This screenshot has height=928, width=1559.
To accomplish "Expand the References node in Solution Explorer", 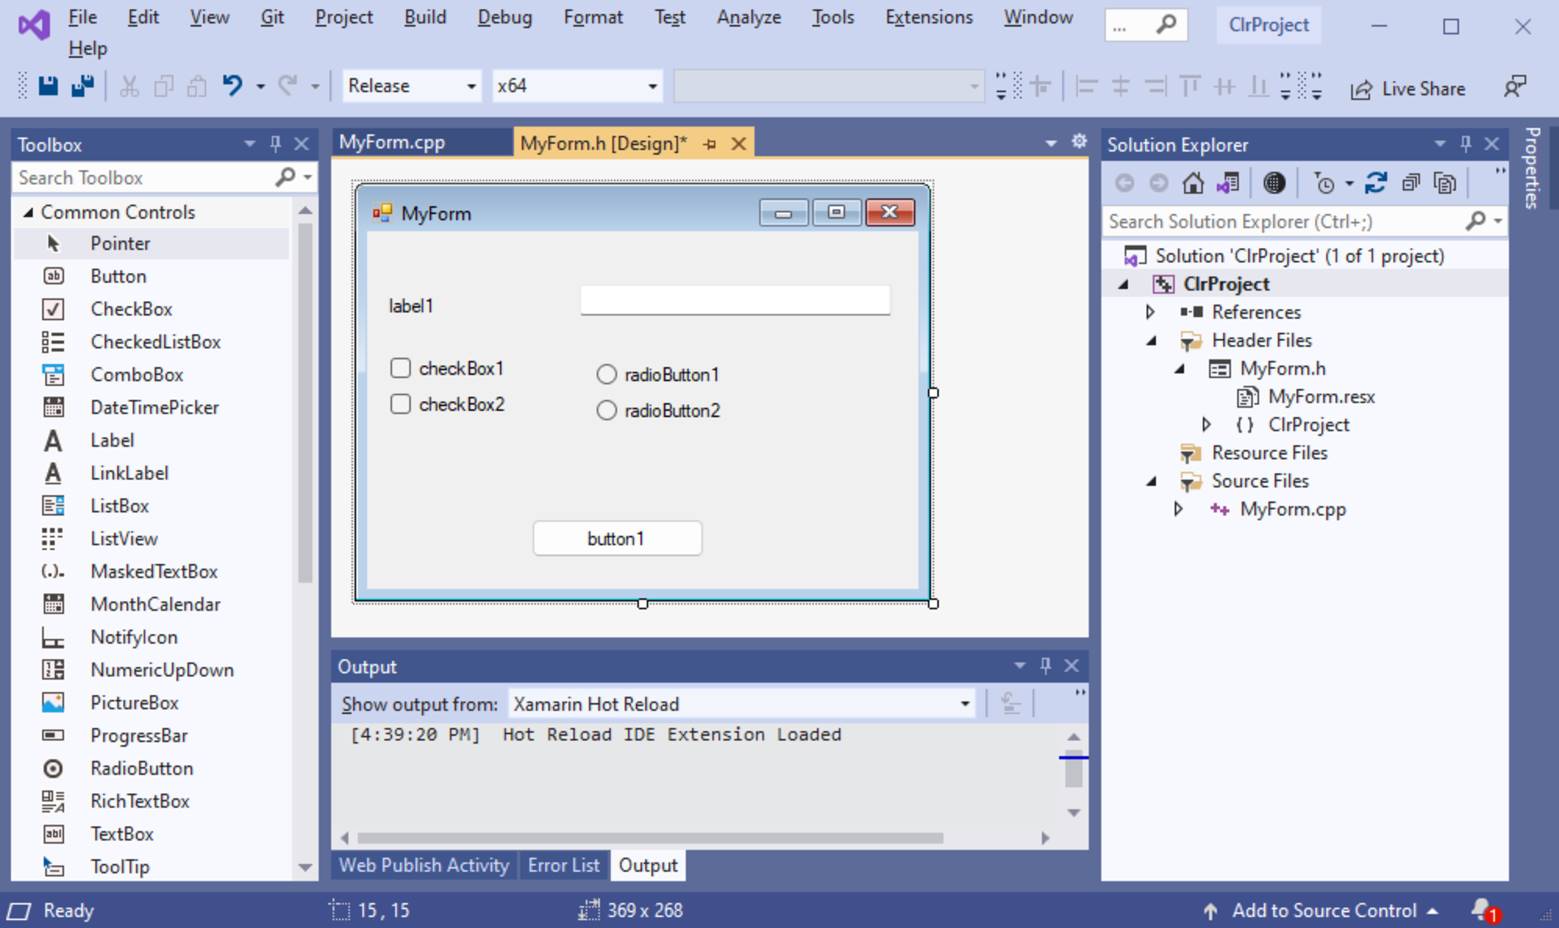I will click(1148, 311).
